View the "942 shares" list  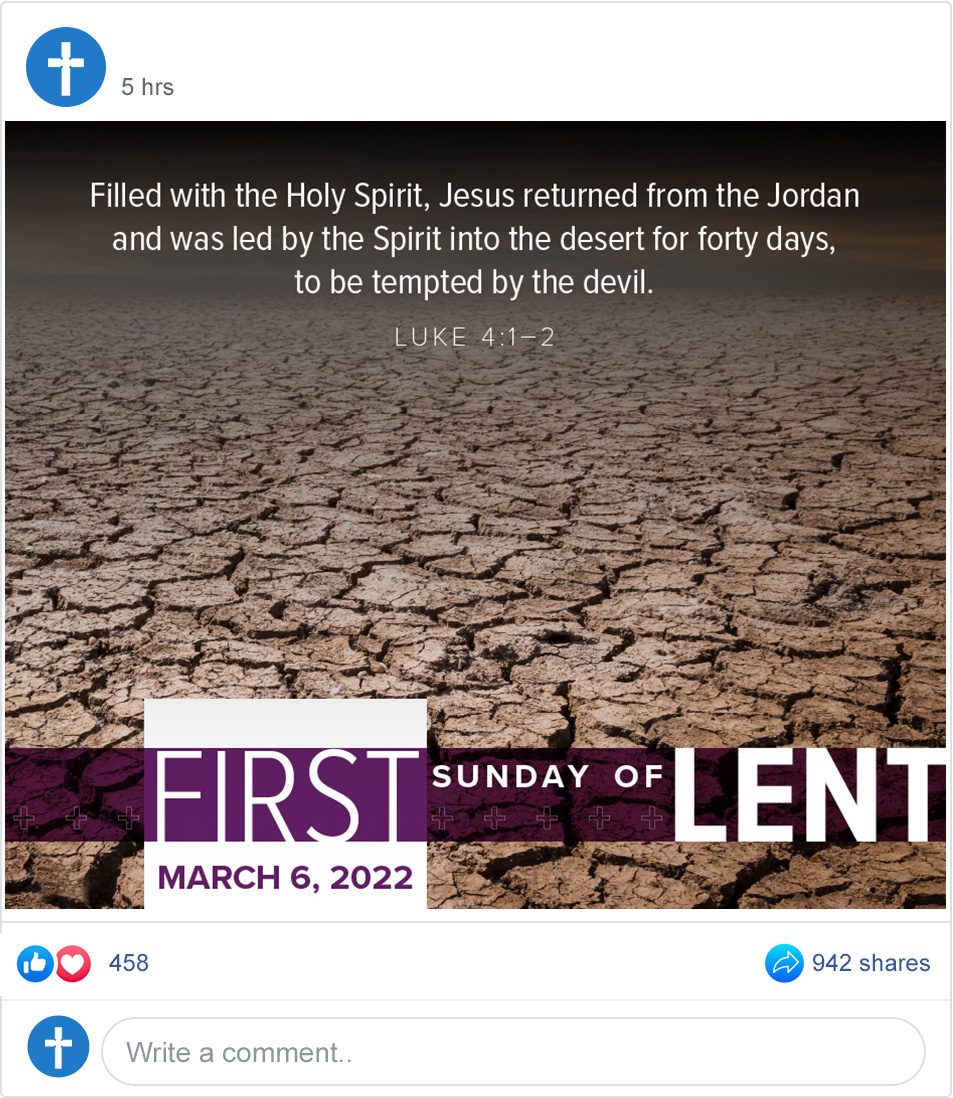tap(870, 963)
